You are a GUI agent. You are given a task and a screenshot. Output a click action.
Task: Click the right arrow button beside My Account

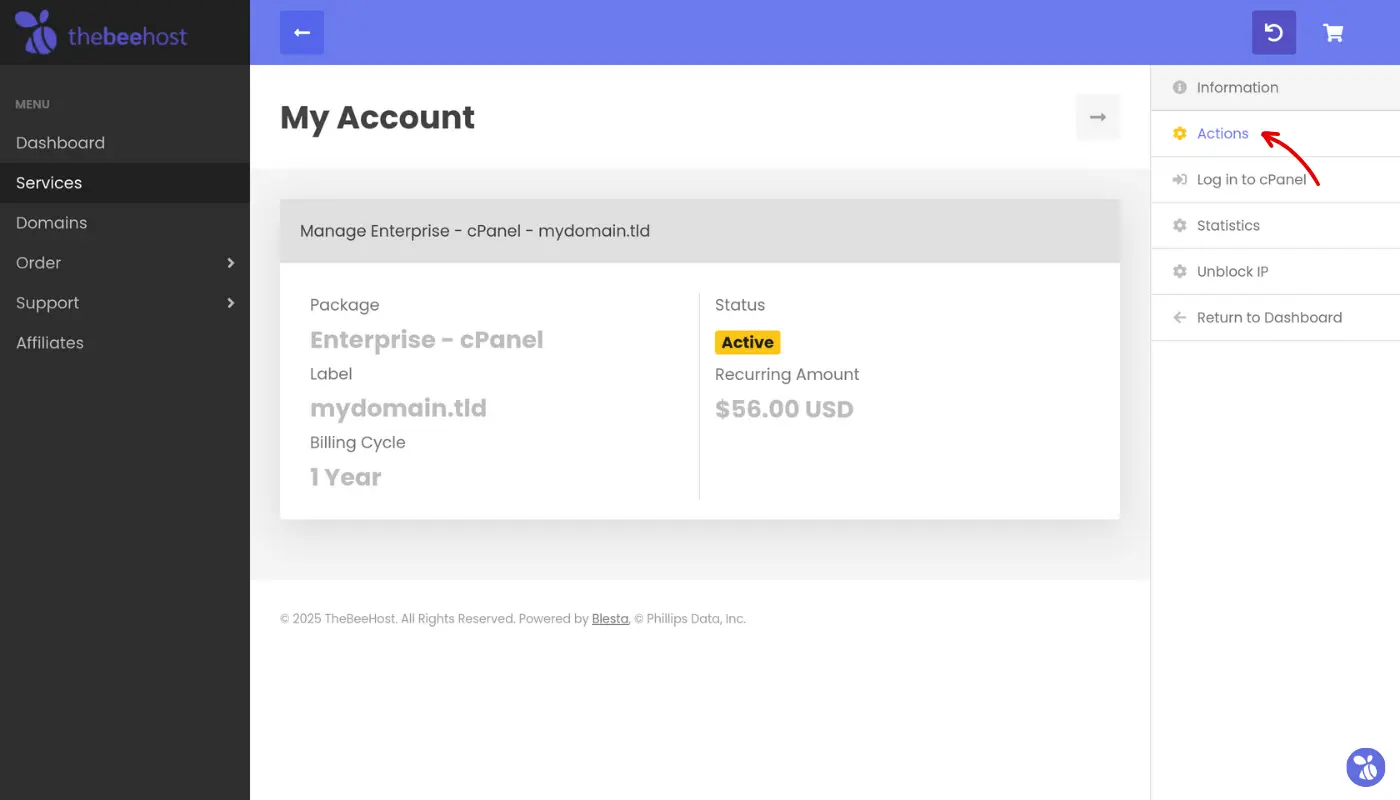click(x=1097, y=117)
